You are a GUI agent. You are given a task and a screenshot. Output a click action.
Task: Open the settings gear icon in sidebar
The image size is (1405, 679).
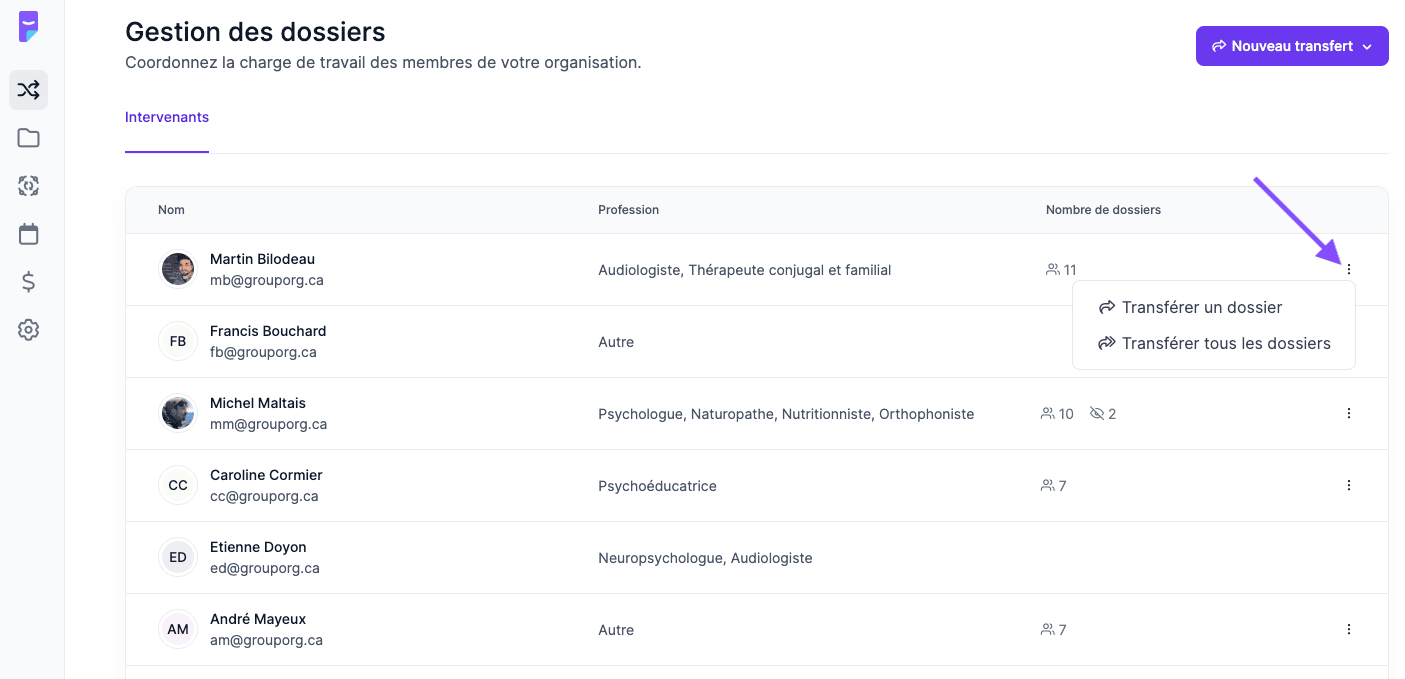28,330
